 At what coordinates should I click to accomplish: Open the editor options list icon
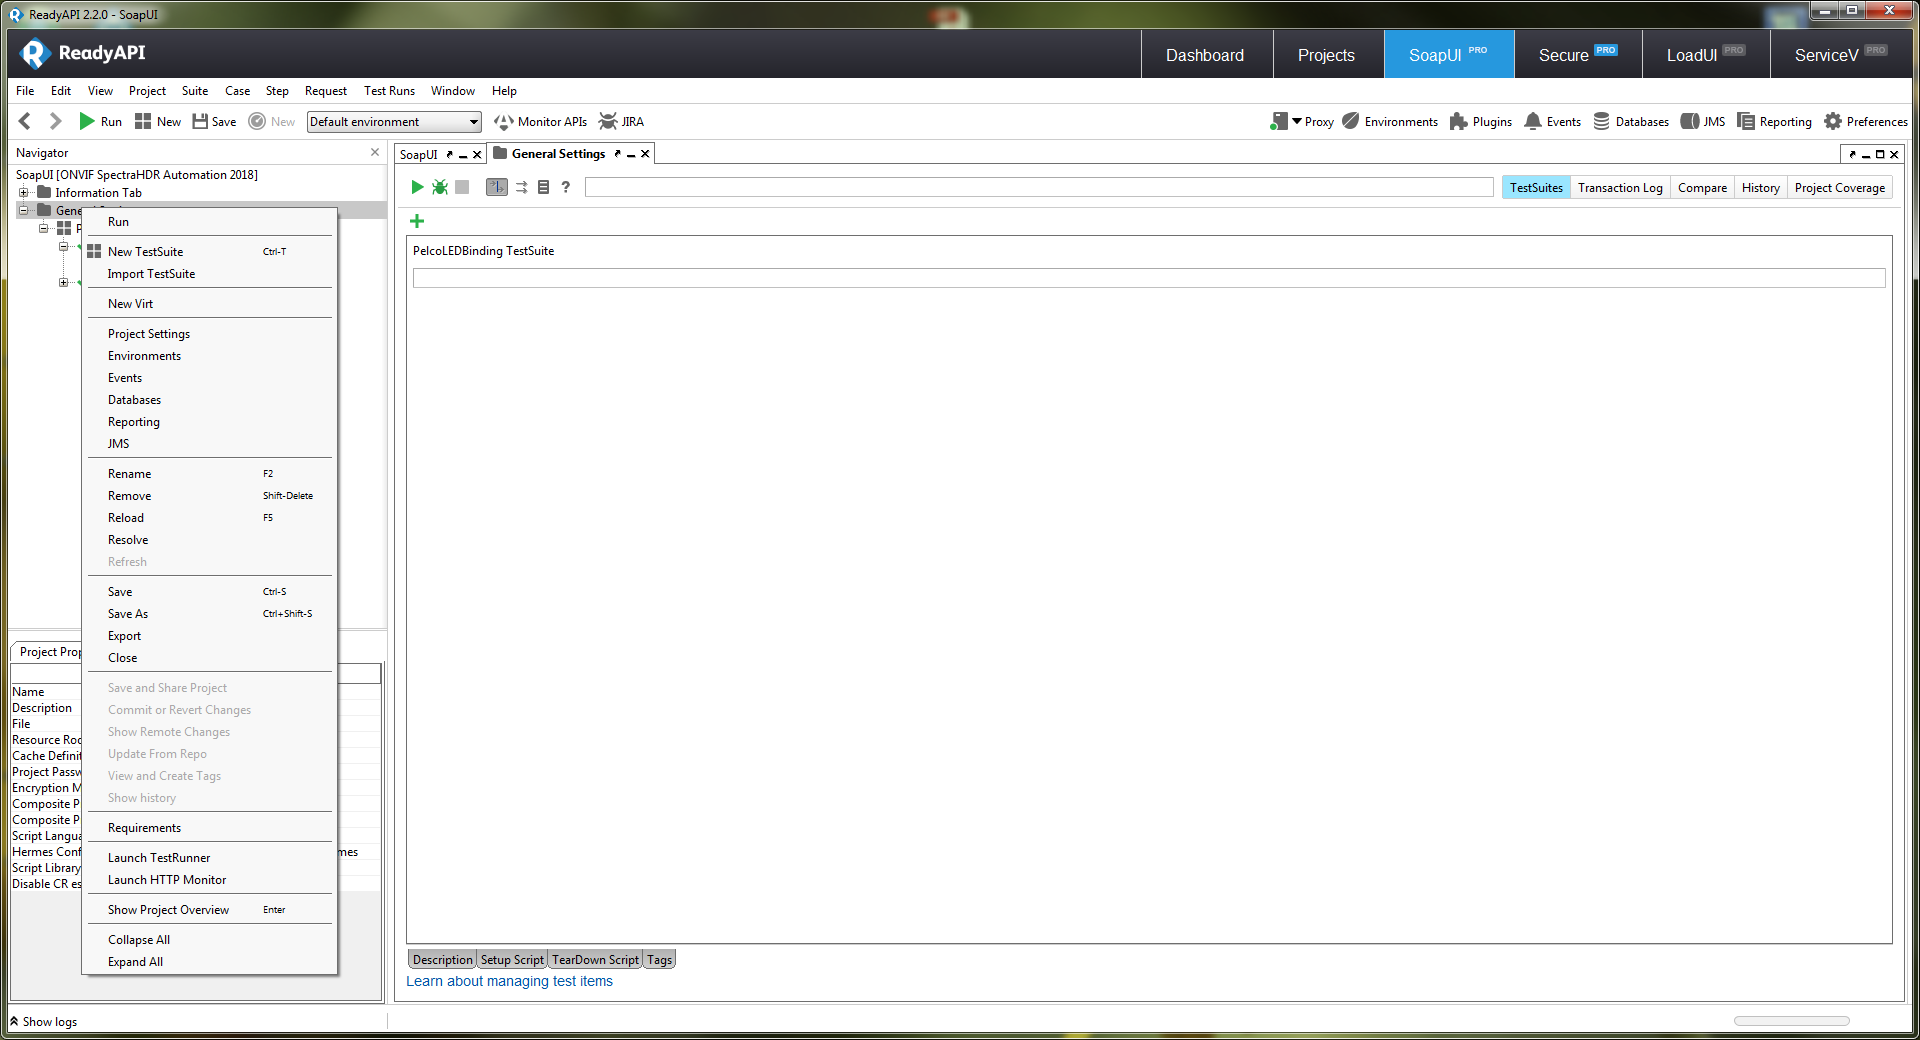(543, 187)
